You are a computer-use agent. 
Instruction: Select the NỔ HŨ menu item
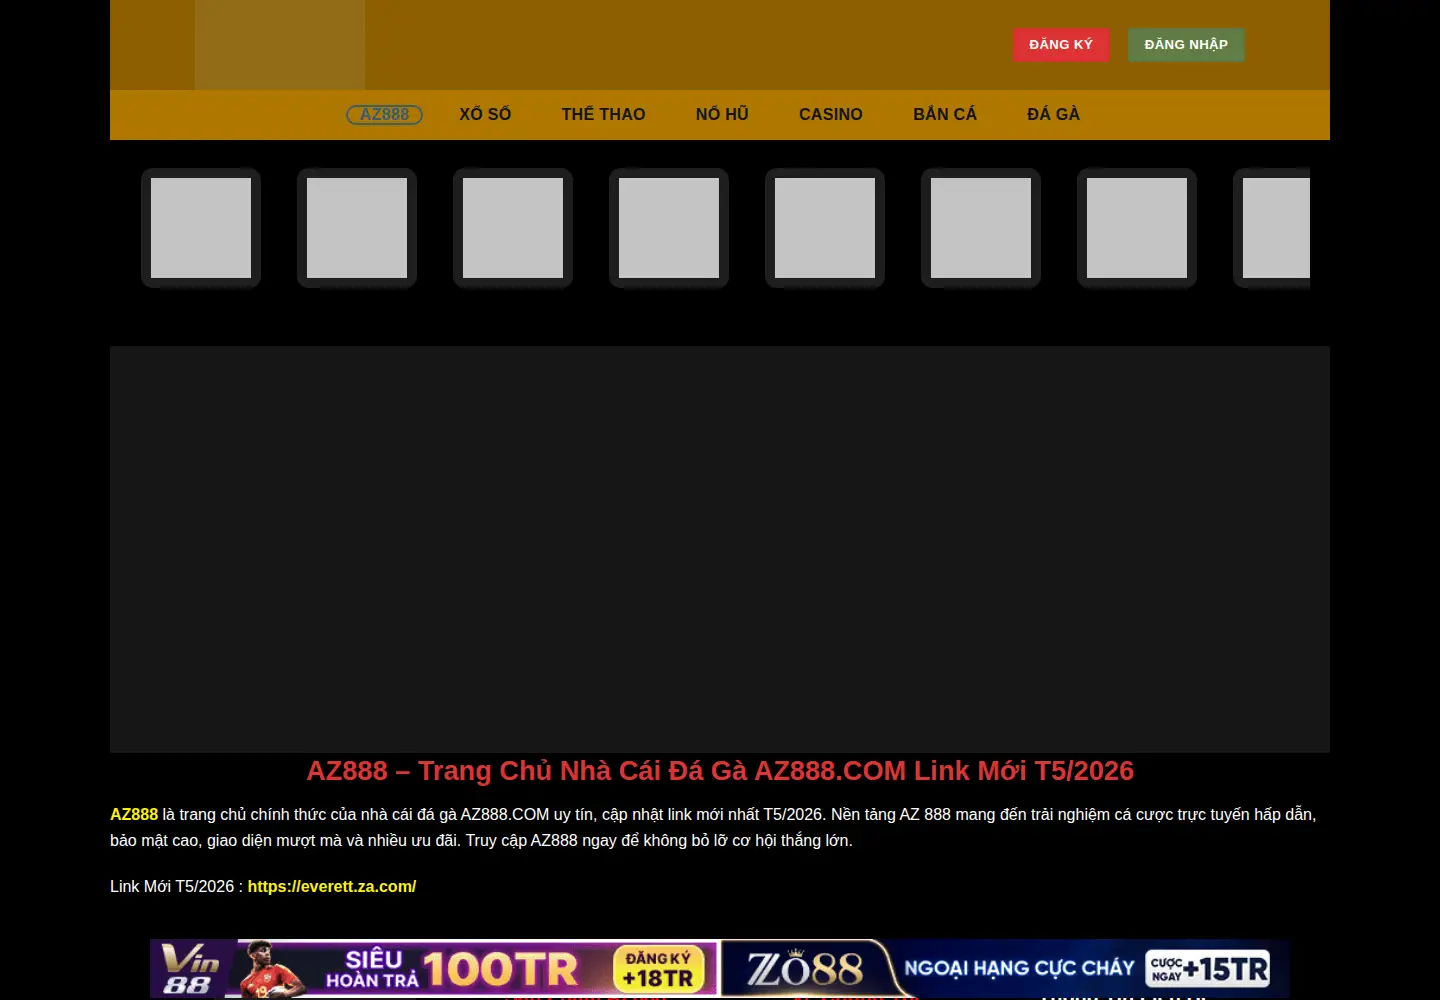point(722,115)
